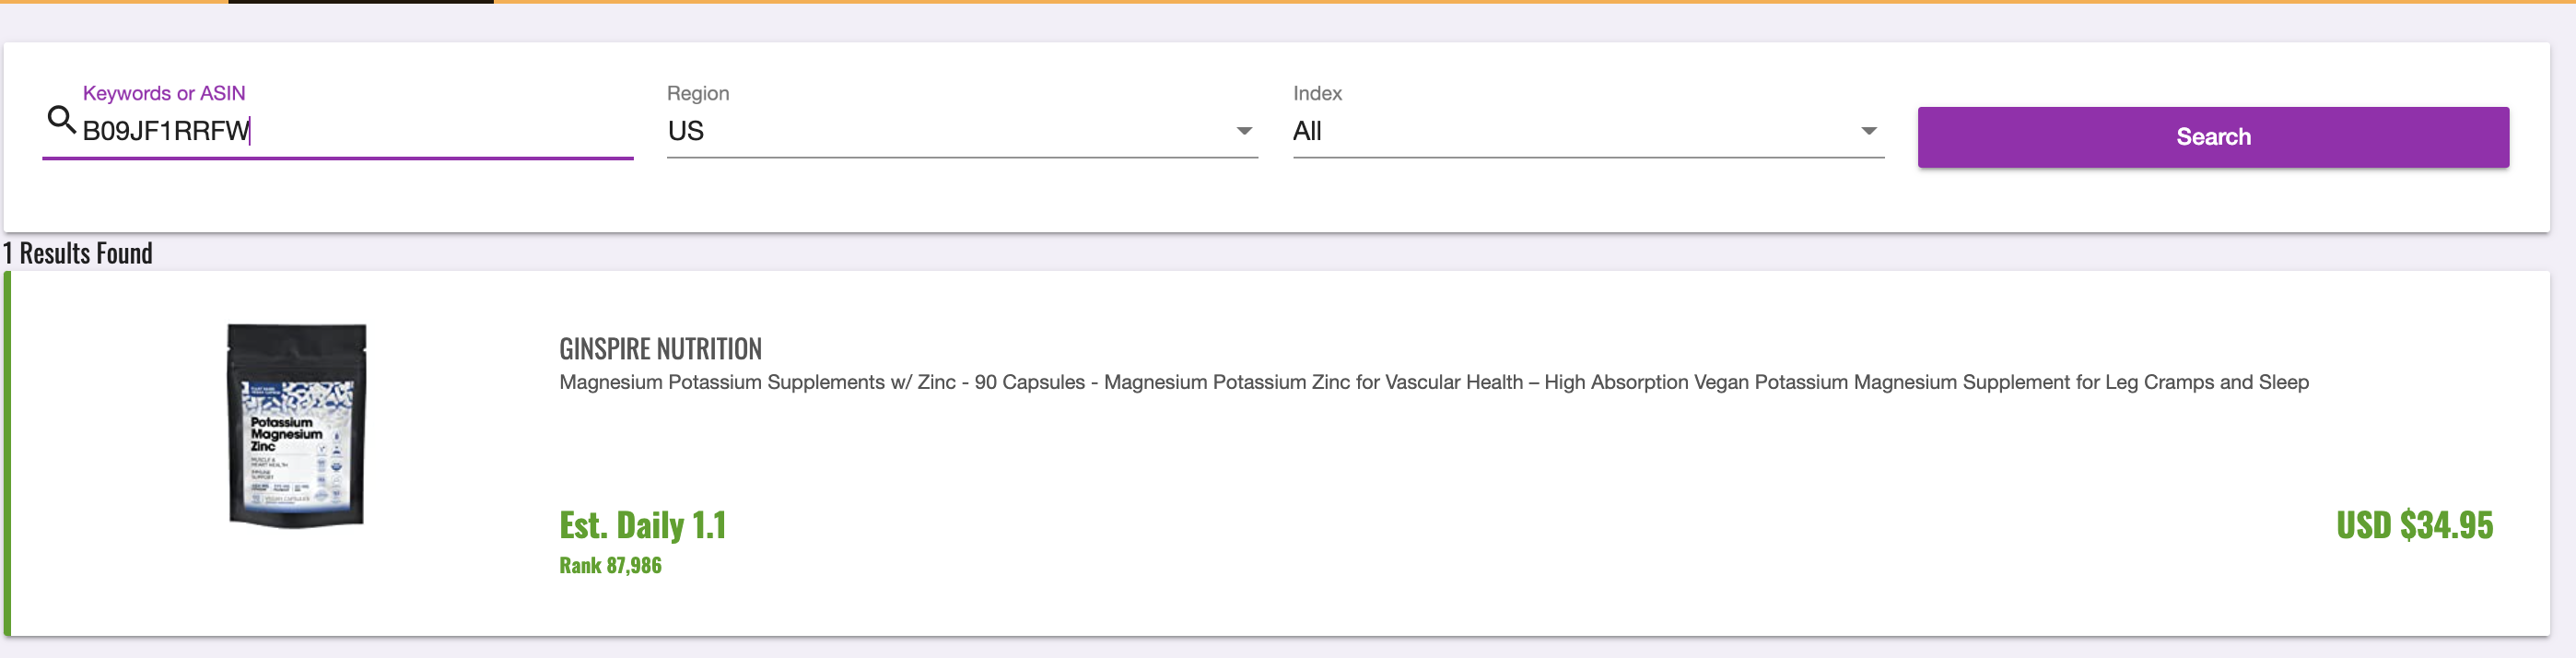Click the magnifying glass search icon
The width and height of the screenshot is (2576, 658).
point(61,120)
